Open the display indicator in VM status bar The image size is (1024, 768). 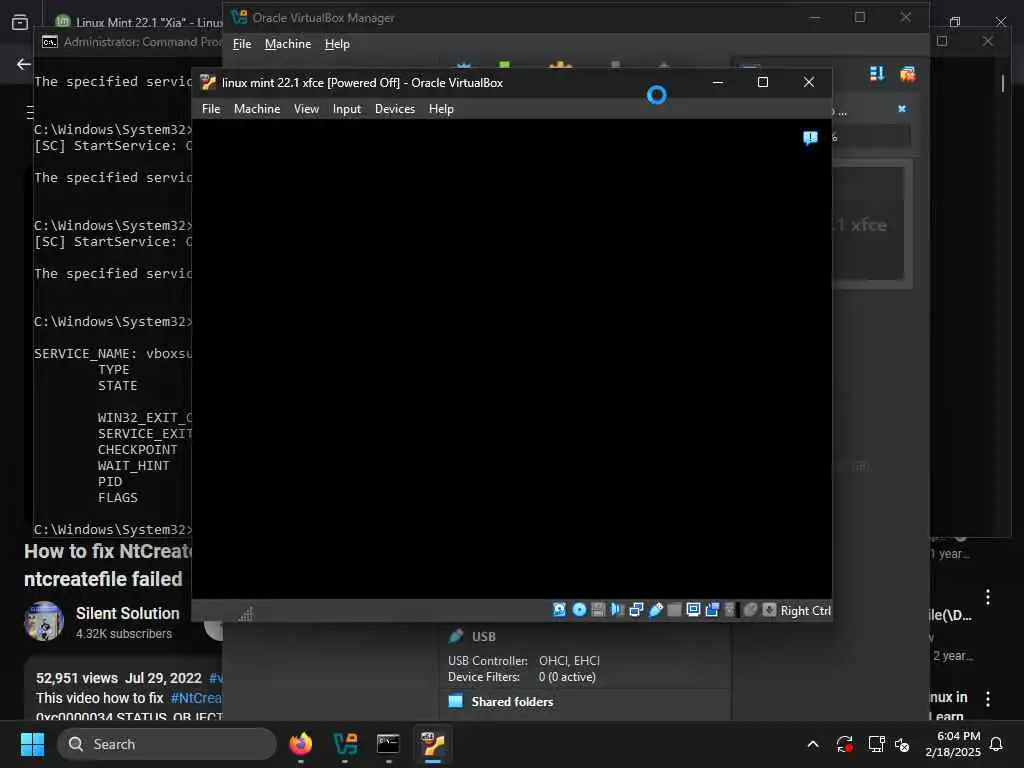coord(694,609)
